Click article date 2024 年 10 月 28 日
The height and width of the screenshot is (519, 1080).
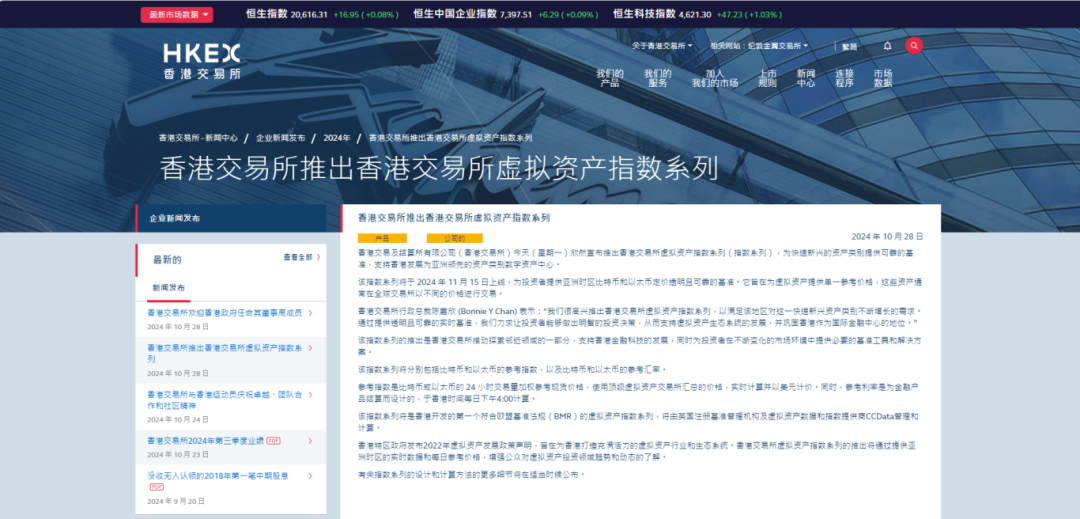coord(887,236)
